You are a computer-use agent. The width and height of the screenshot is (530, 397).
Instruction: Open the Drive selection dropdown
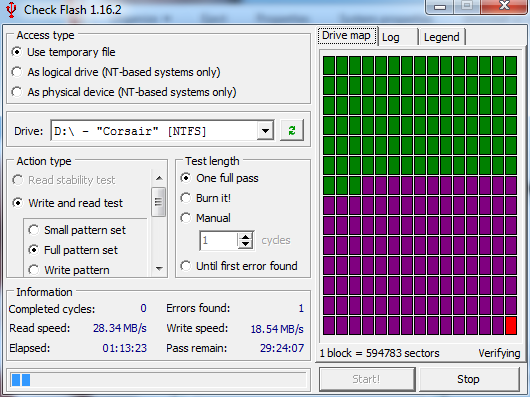pos(265,131)
